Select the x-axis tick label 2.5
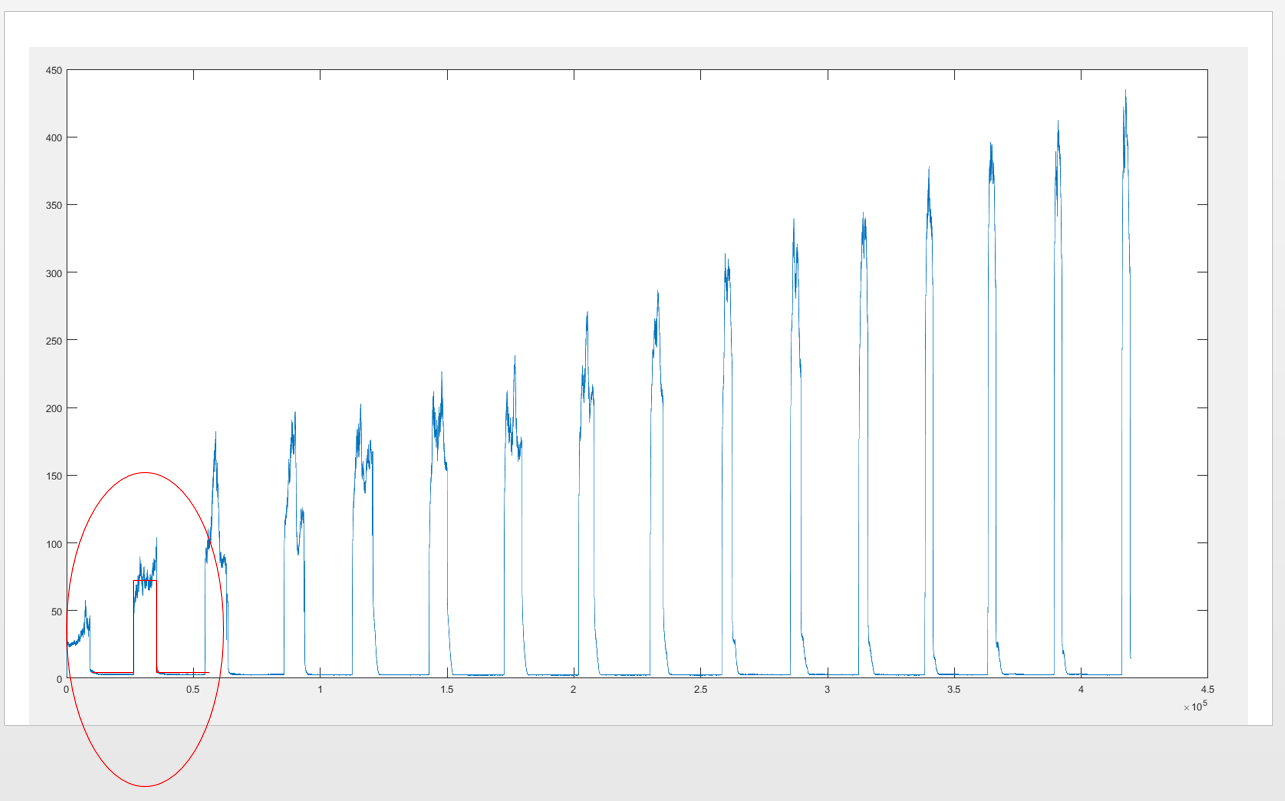Viewport: 1285px width, 801px height. click(700, 691)
